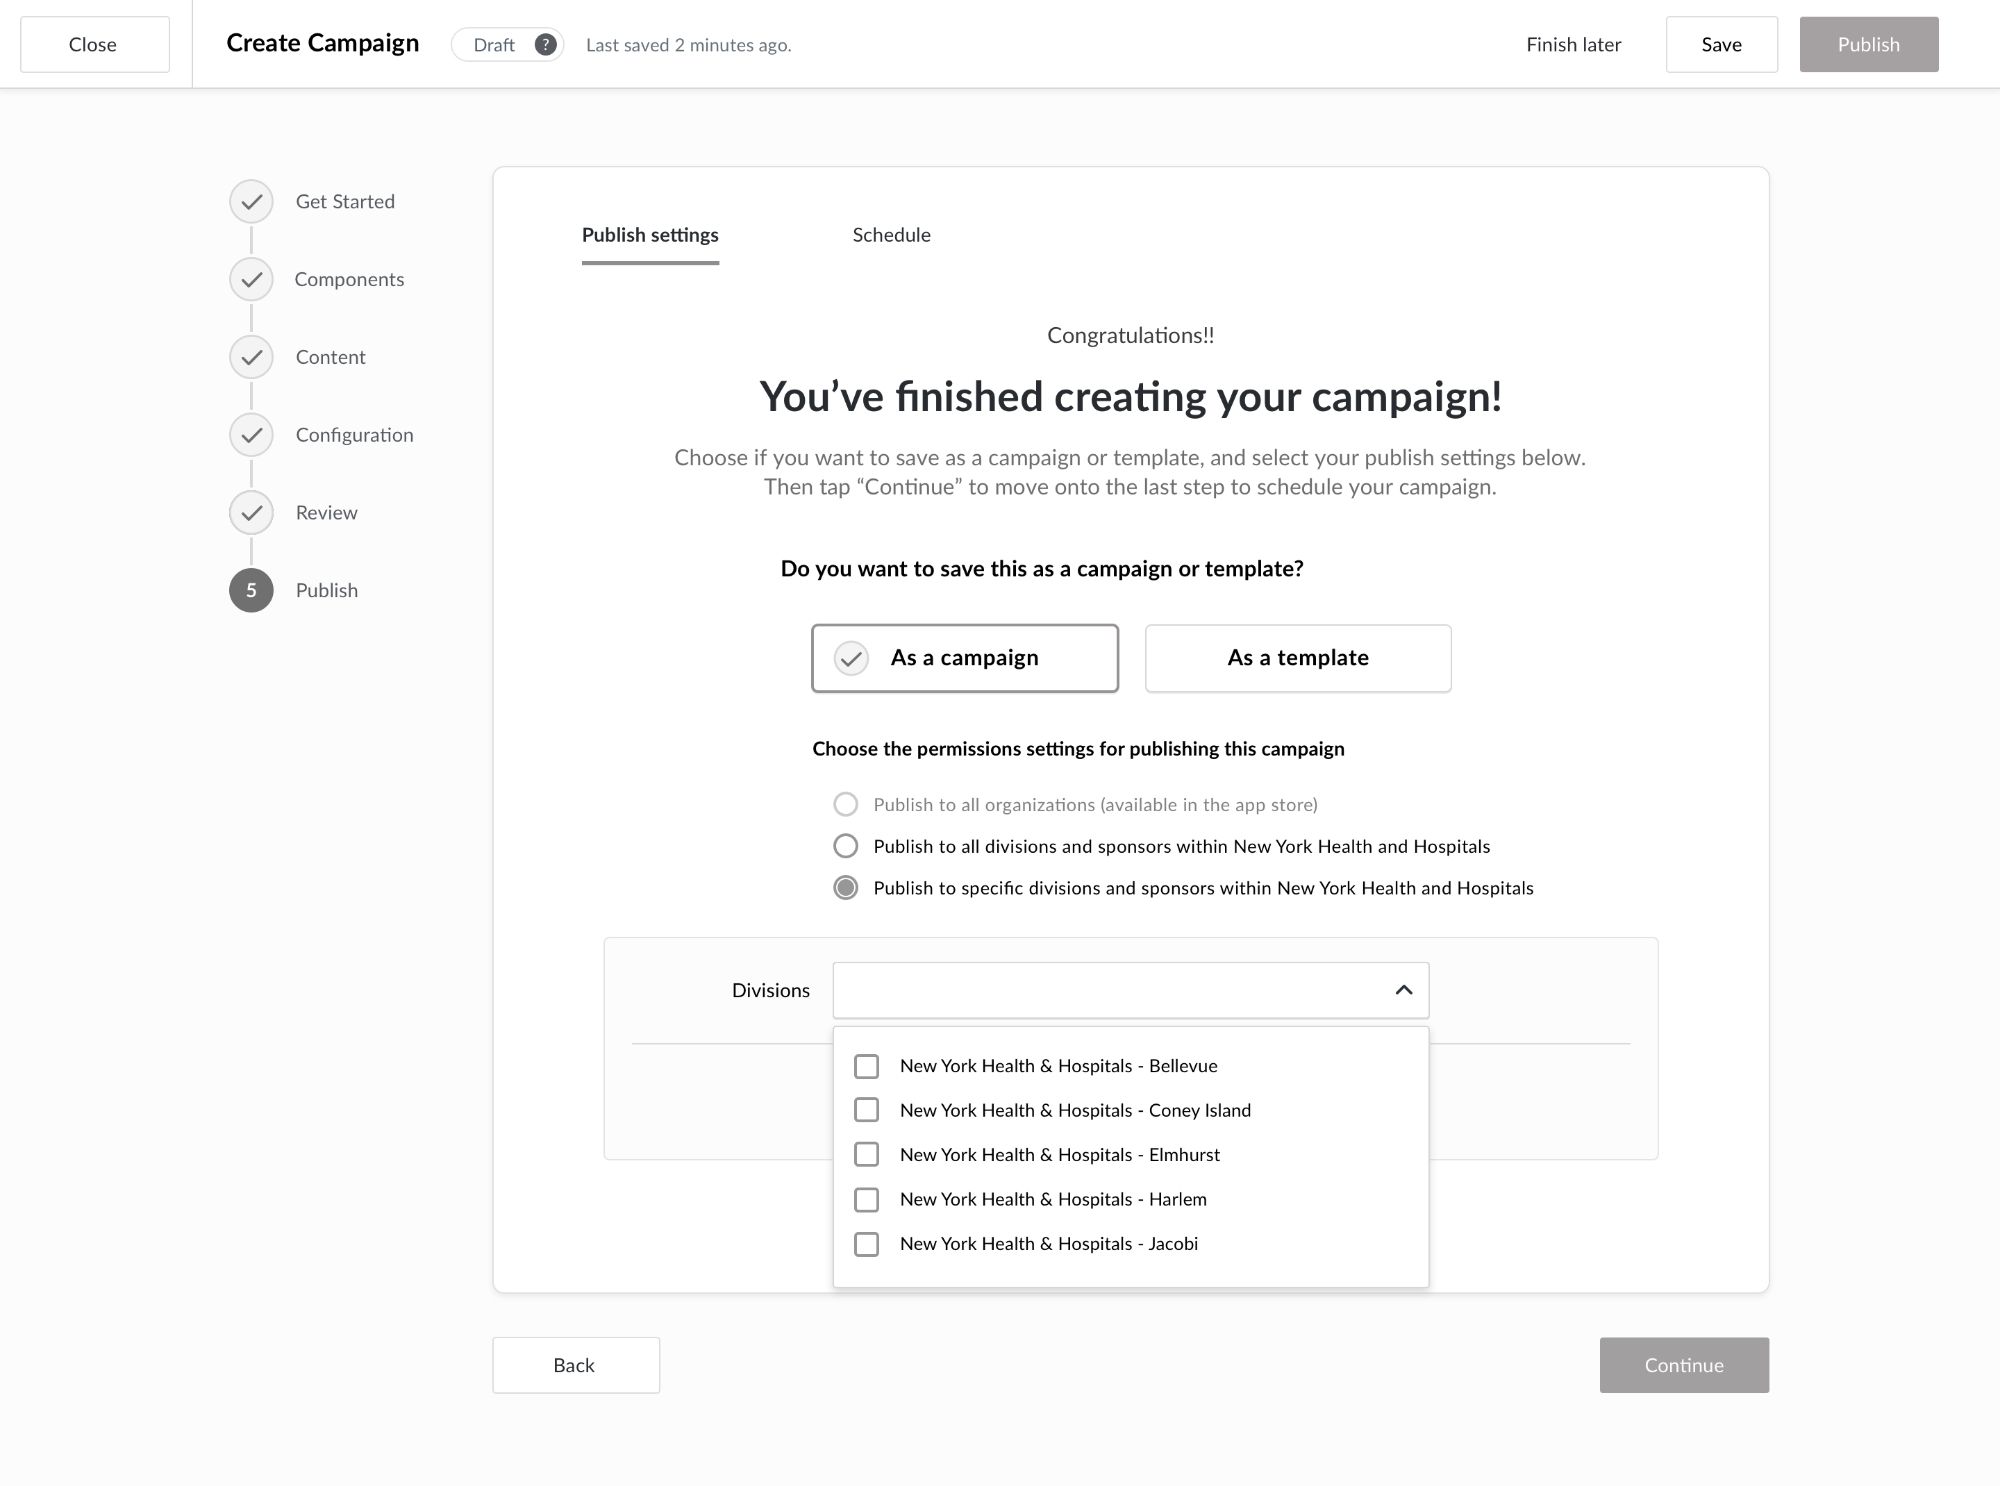Screen dimensions: 2000x1486
Task: Check the Coney Island division checkbox
Action: [866, 1110]
